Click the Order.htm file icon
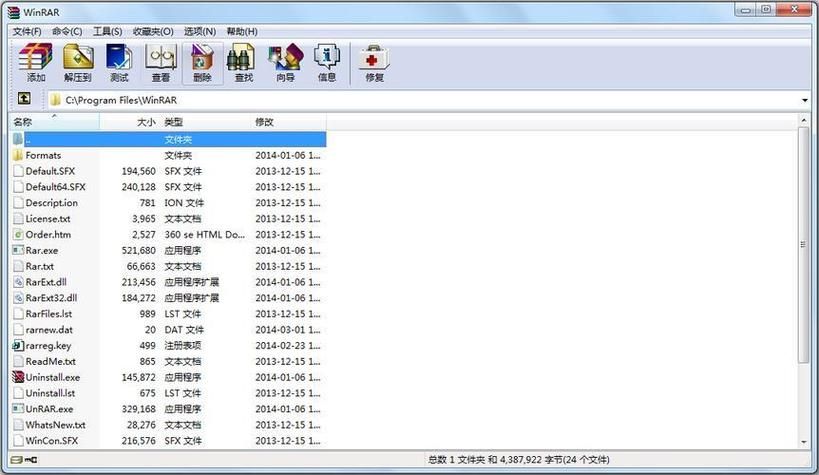This screenshot has height=475, width=819. point(18,234)
